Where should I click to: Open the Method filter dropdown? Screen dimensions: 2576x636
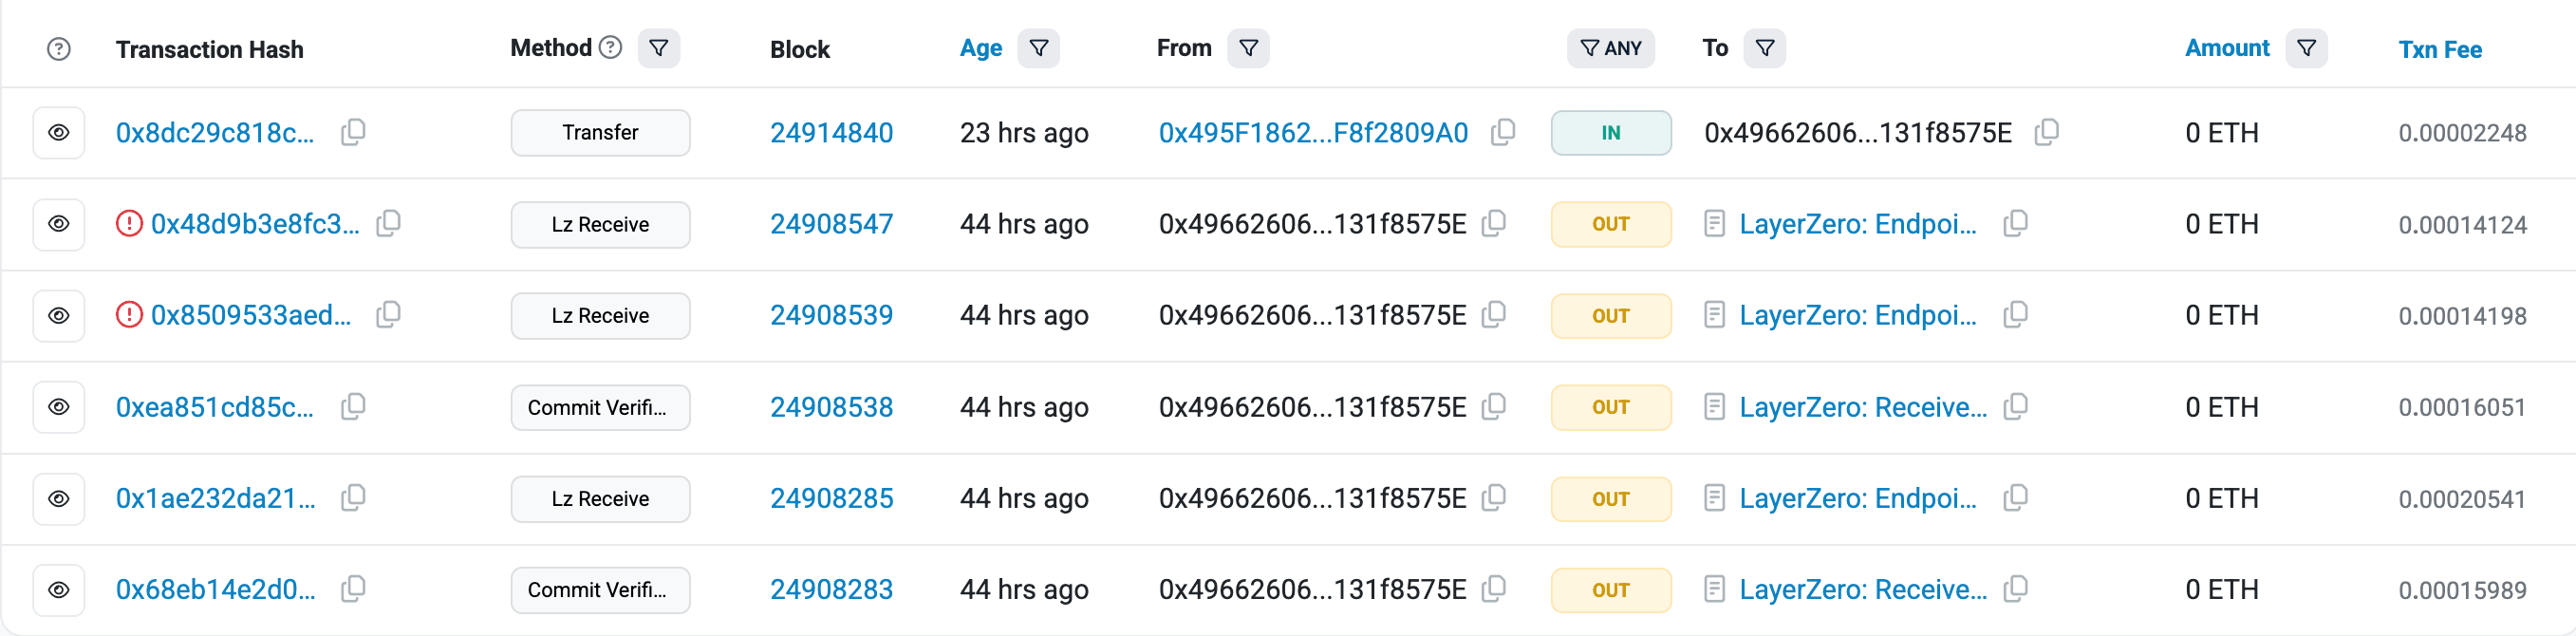[658, 47]
